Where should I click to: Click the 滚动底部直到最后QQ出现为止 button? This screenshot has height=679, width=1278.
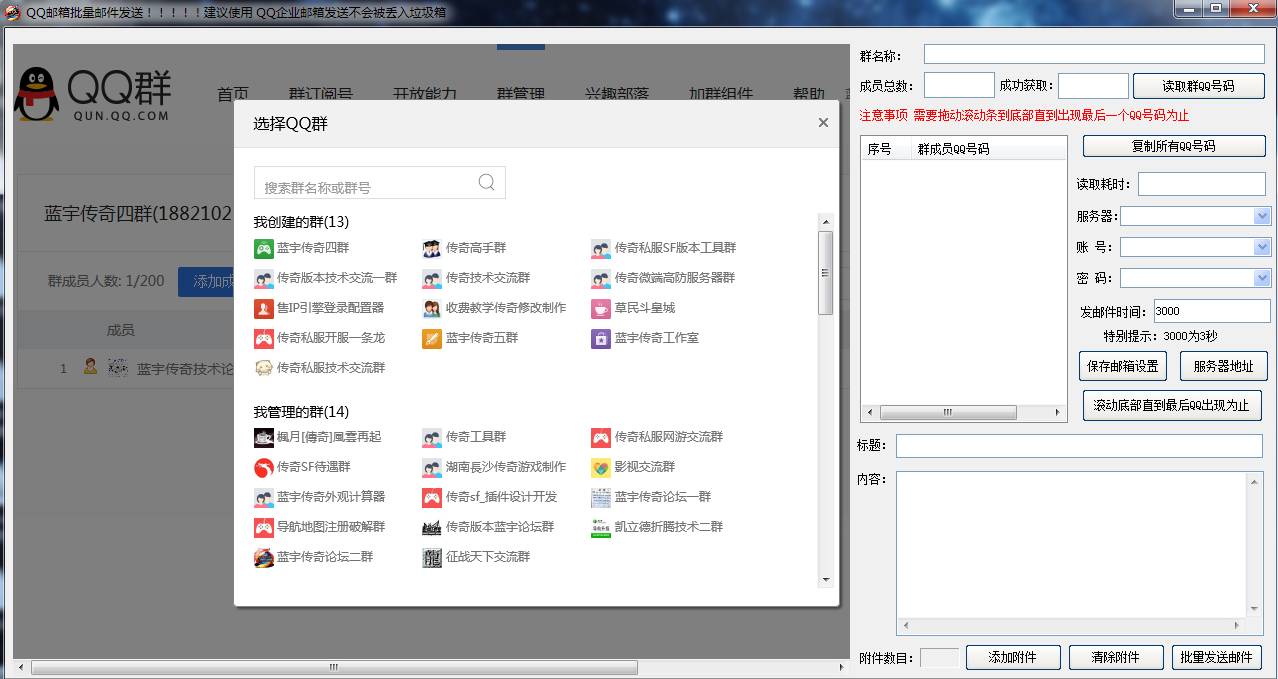click(x=1172, y=405)
